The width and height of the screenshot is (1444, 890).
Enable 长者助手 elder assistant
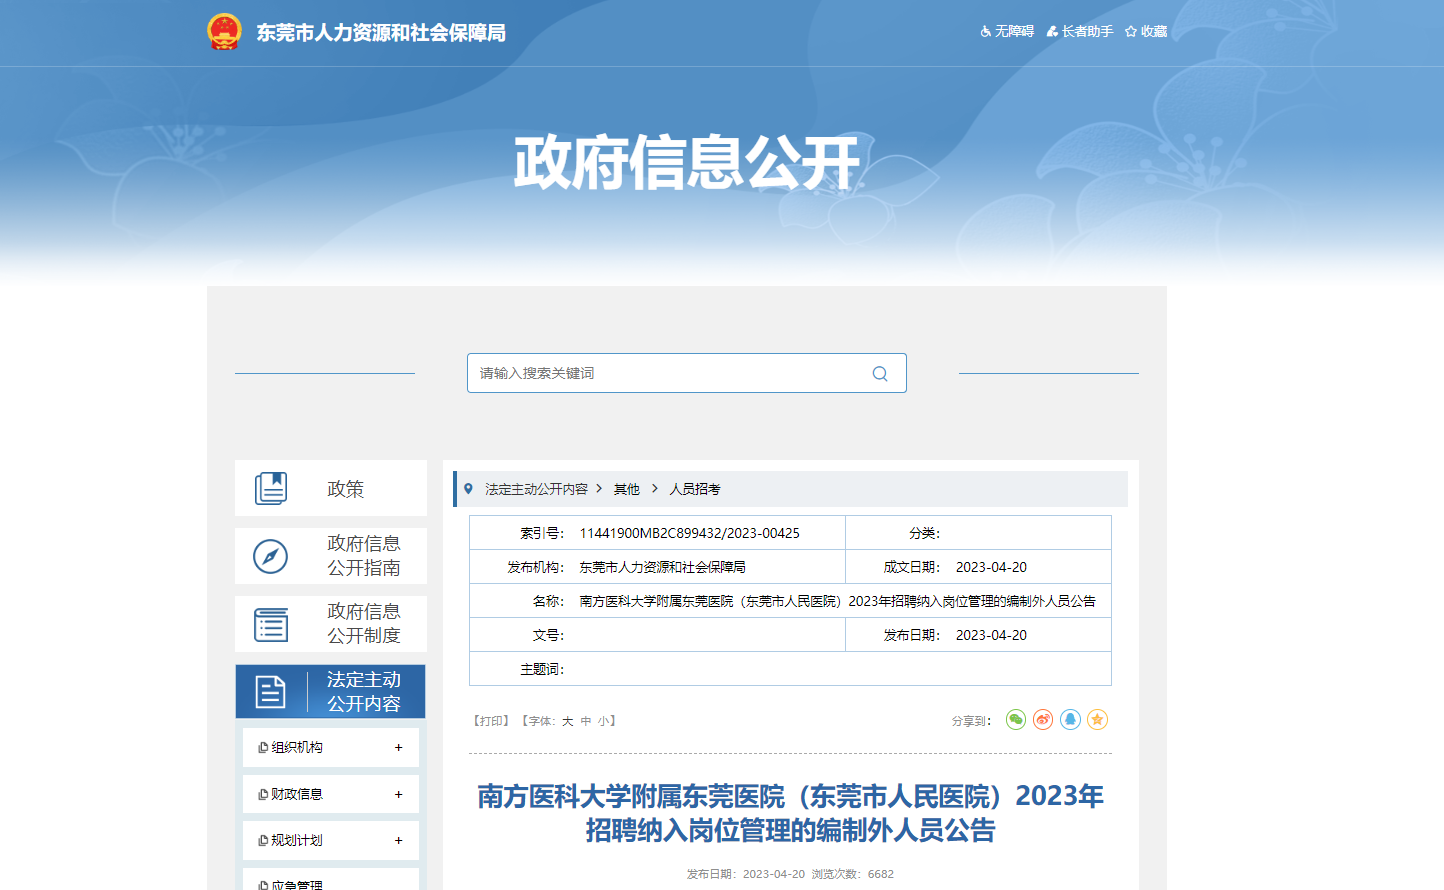click(1080, 32)
